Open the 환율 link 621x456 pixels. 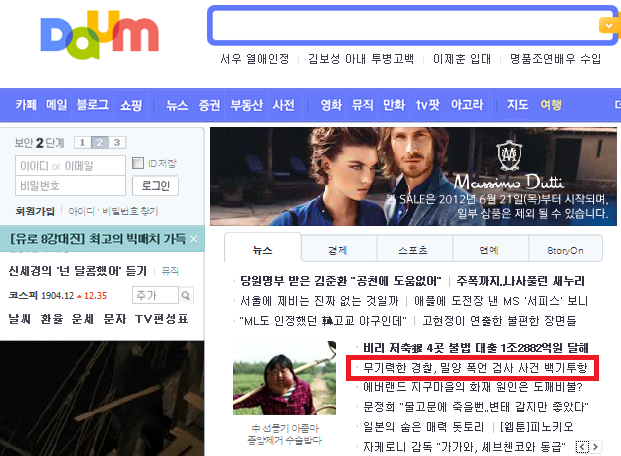pos(51,319)
